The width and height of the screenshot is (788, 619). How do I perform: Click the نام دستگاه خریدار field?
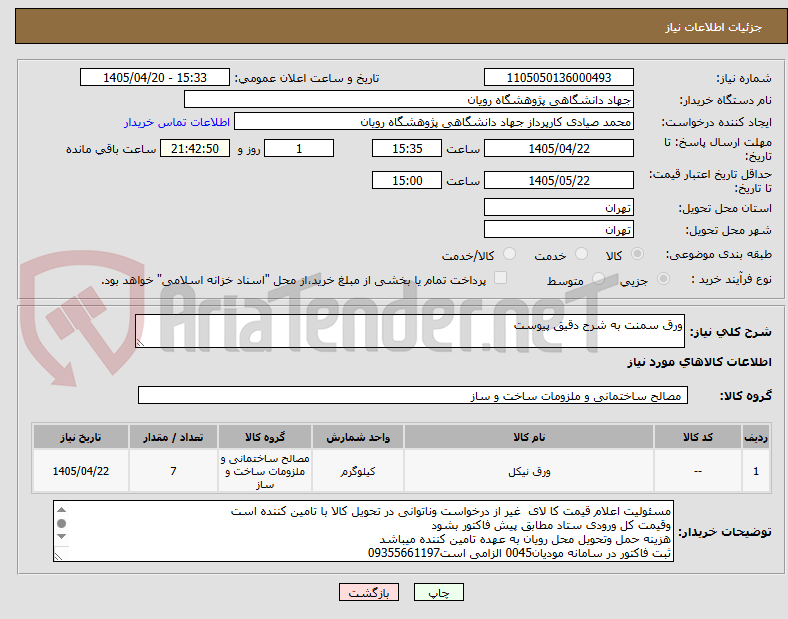pos(409,99)
